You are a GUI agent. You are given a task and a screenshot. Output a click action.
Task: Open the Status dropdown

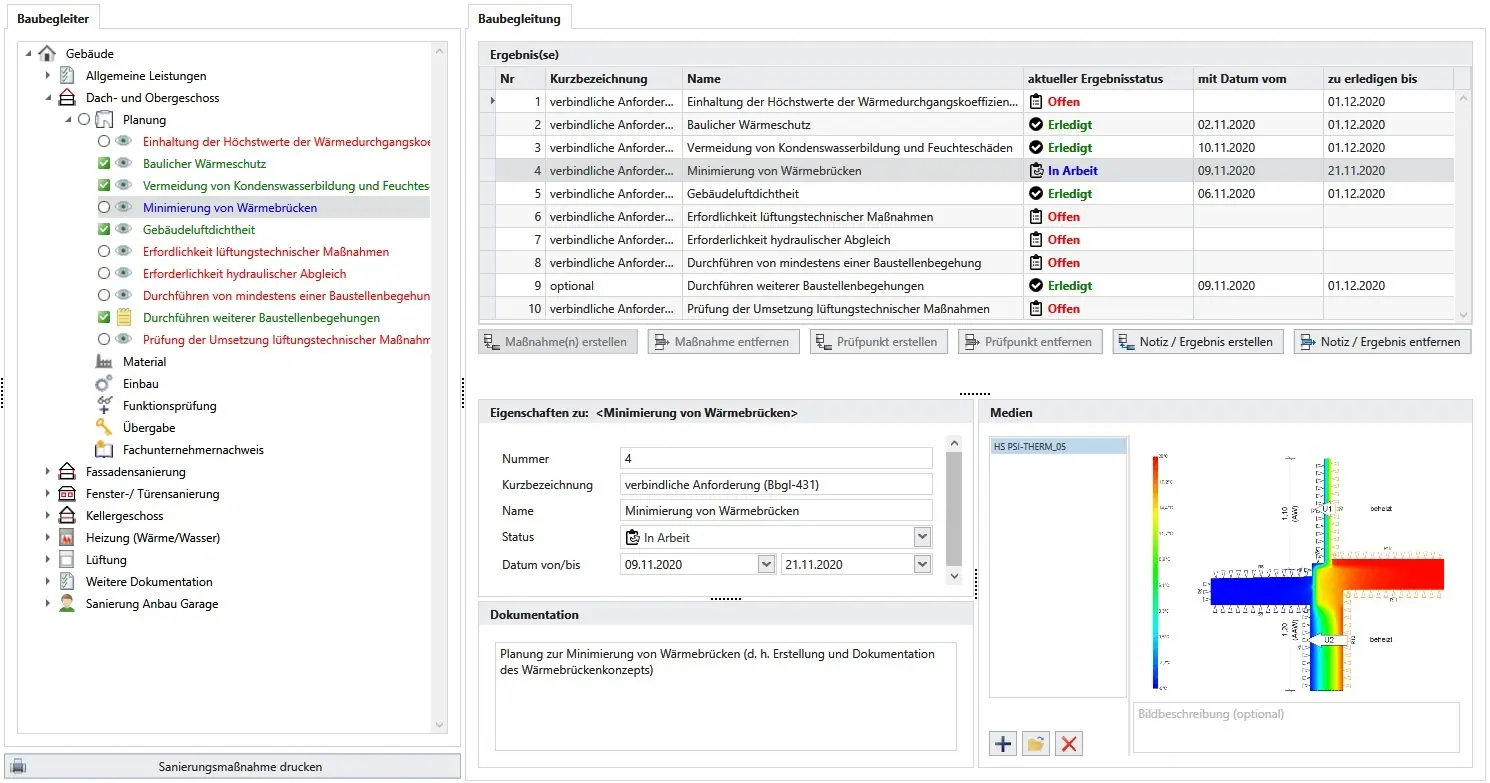(922, 538)
